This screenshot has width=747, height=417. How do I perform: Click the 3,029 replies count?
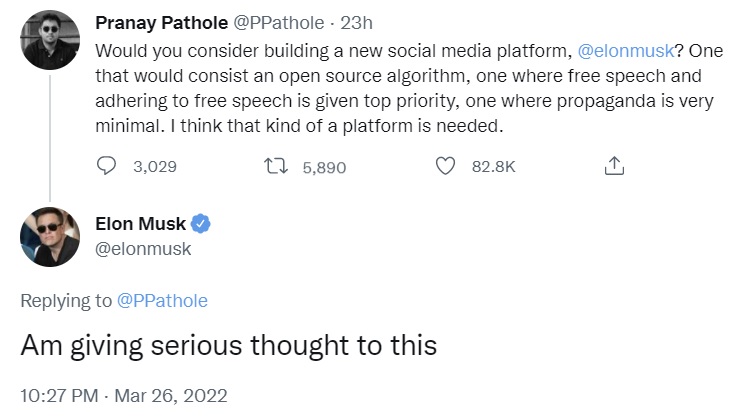(x=154, y=167)
